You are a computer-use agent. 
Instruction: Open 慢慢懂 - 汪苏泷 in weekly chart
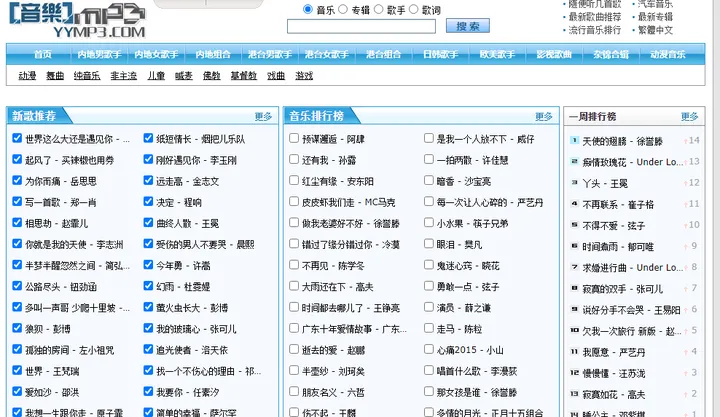613,374
